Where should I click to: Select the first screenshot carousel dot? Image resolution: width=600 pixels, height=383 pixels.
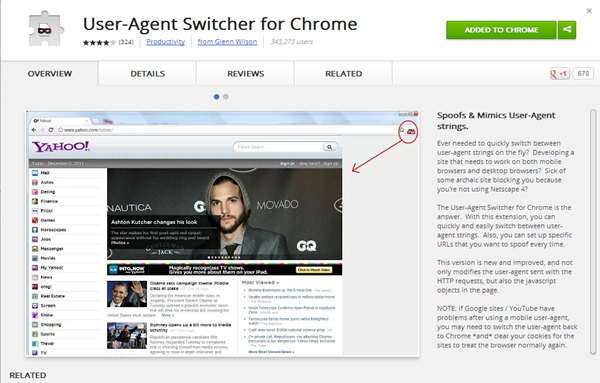pyautogui.click(x=217, y=97)
